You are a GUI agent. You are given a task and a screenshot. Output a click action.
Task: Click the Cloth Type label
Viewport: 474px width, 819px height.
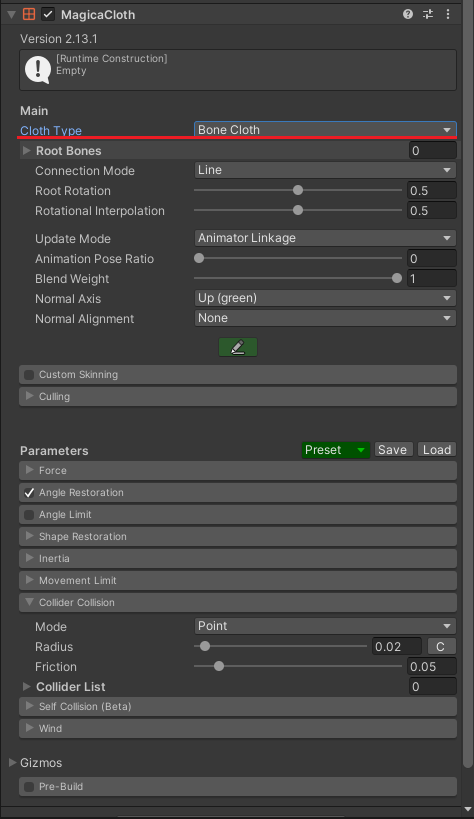point(51,131)
